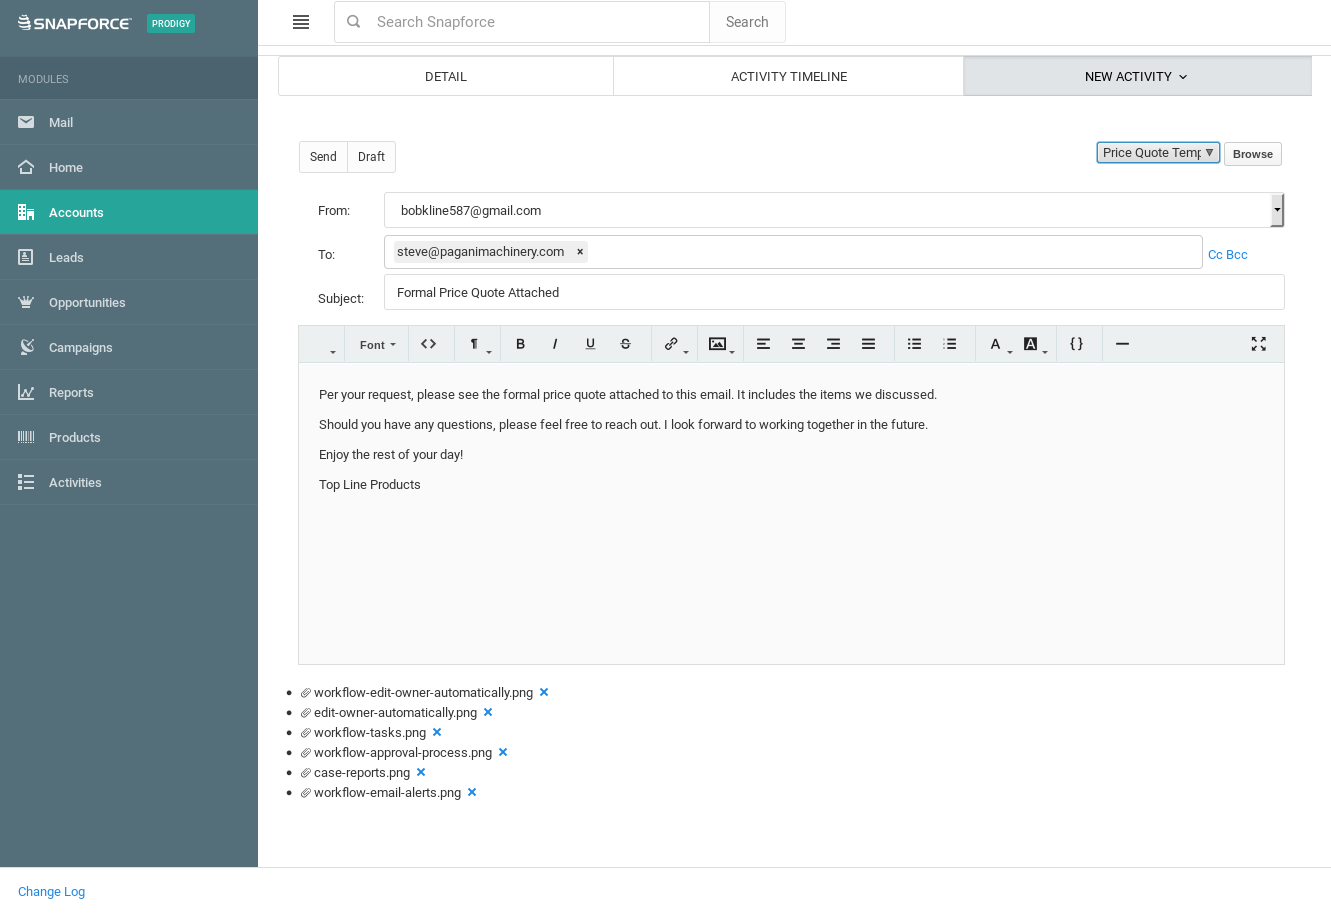Remove workflow-email-alerts.png attachment
The height and width of the screenshot is (915, 1331).
tap(472, 792)
